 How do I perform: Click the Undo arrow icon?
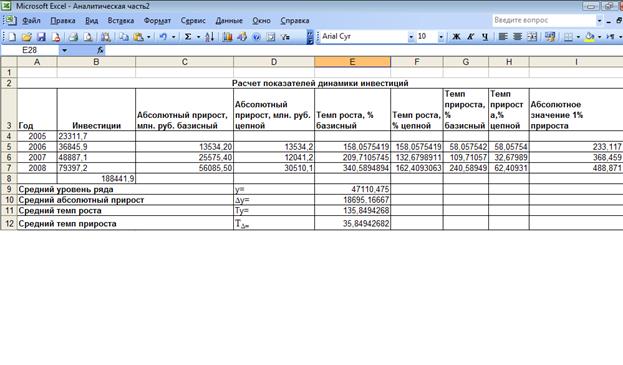coord(163,37)
